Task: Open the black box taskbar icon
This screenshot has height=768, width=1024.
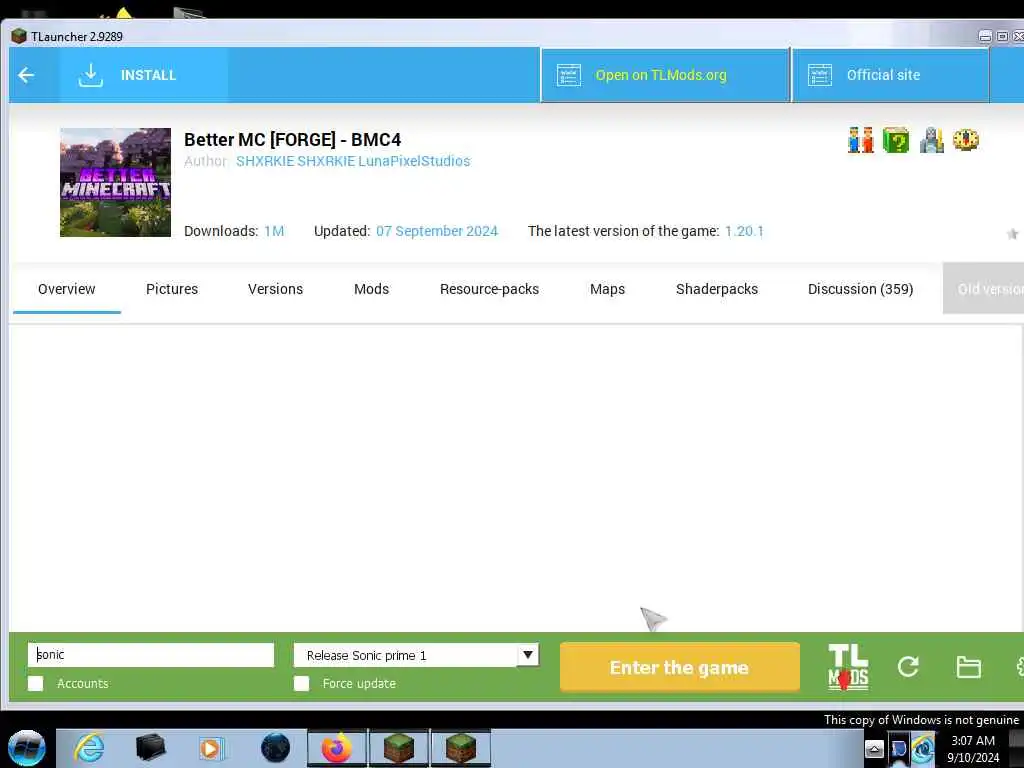Action: pyautogui.click(x=150, y=748)
